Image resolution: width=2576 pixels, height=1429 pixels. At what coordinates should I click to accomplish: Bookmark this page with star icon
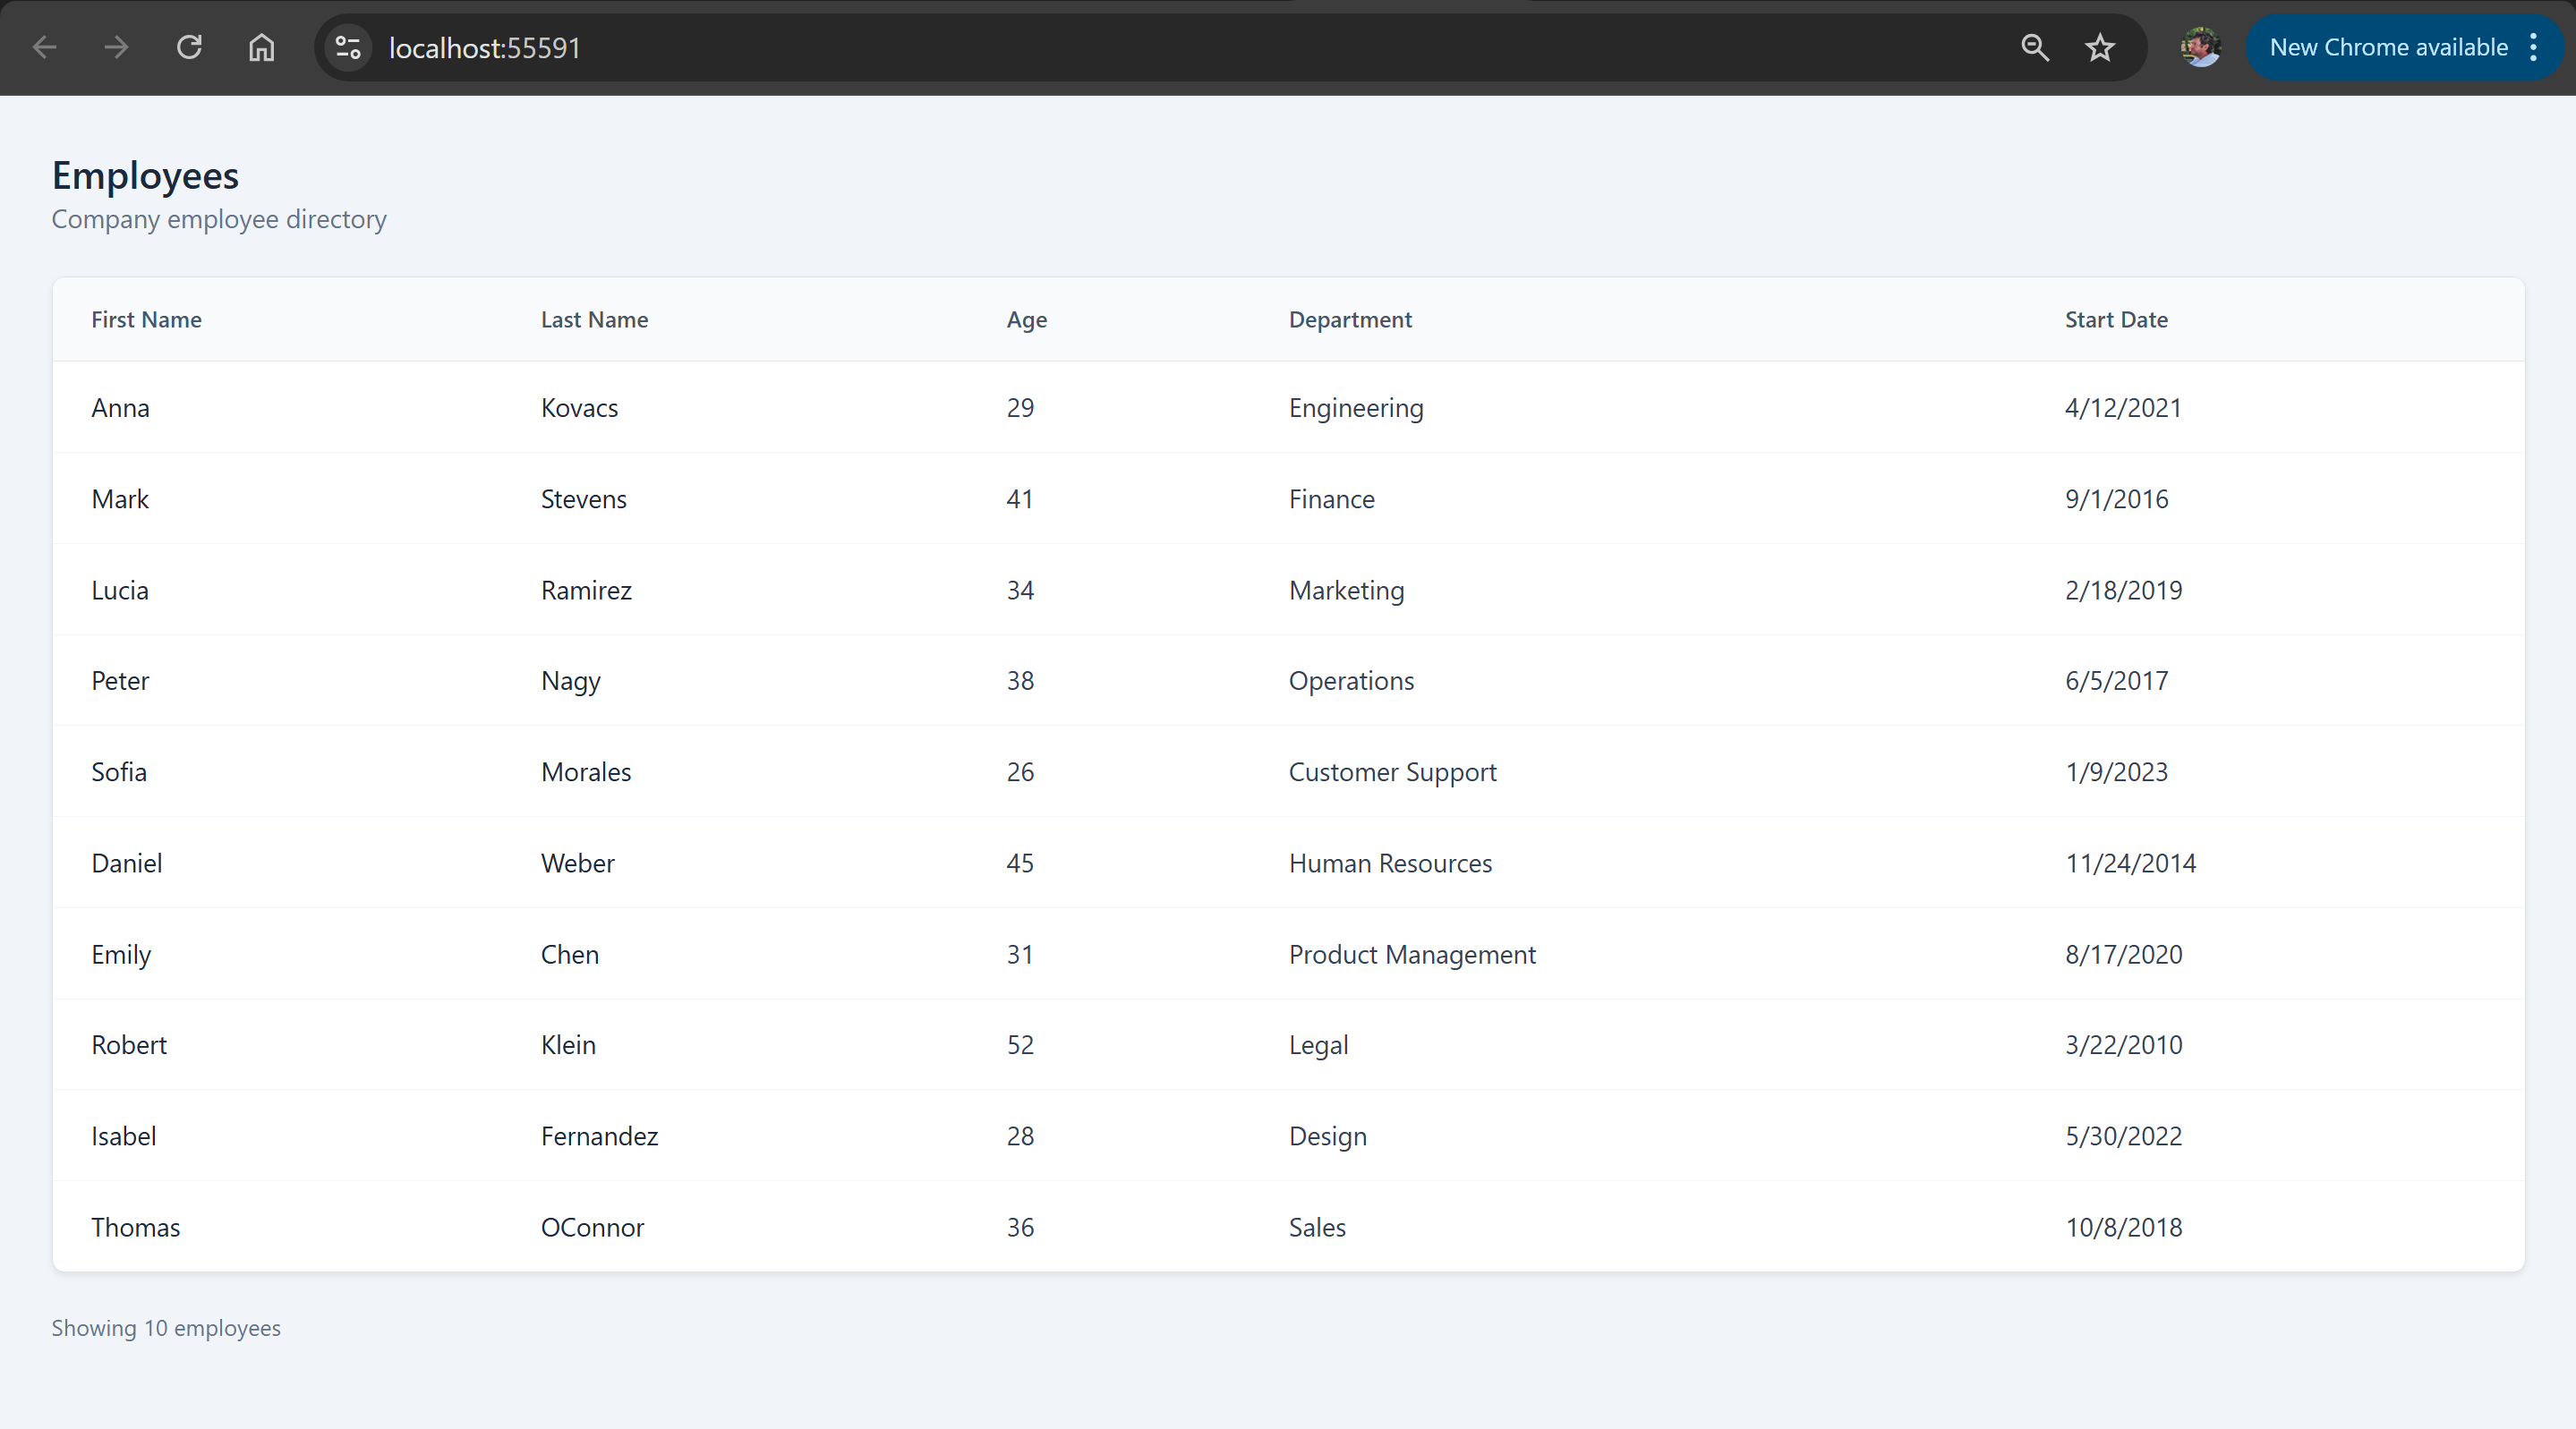(x=2100, y=47)
